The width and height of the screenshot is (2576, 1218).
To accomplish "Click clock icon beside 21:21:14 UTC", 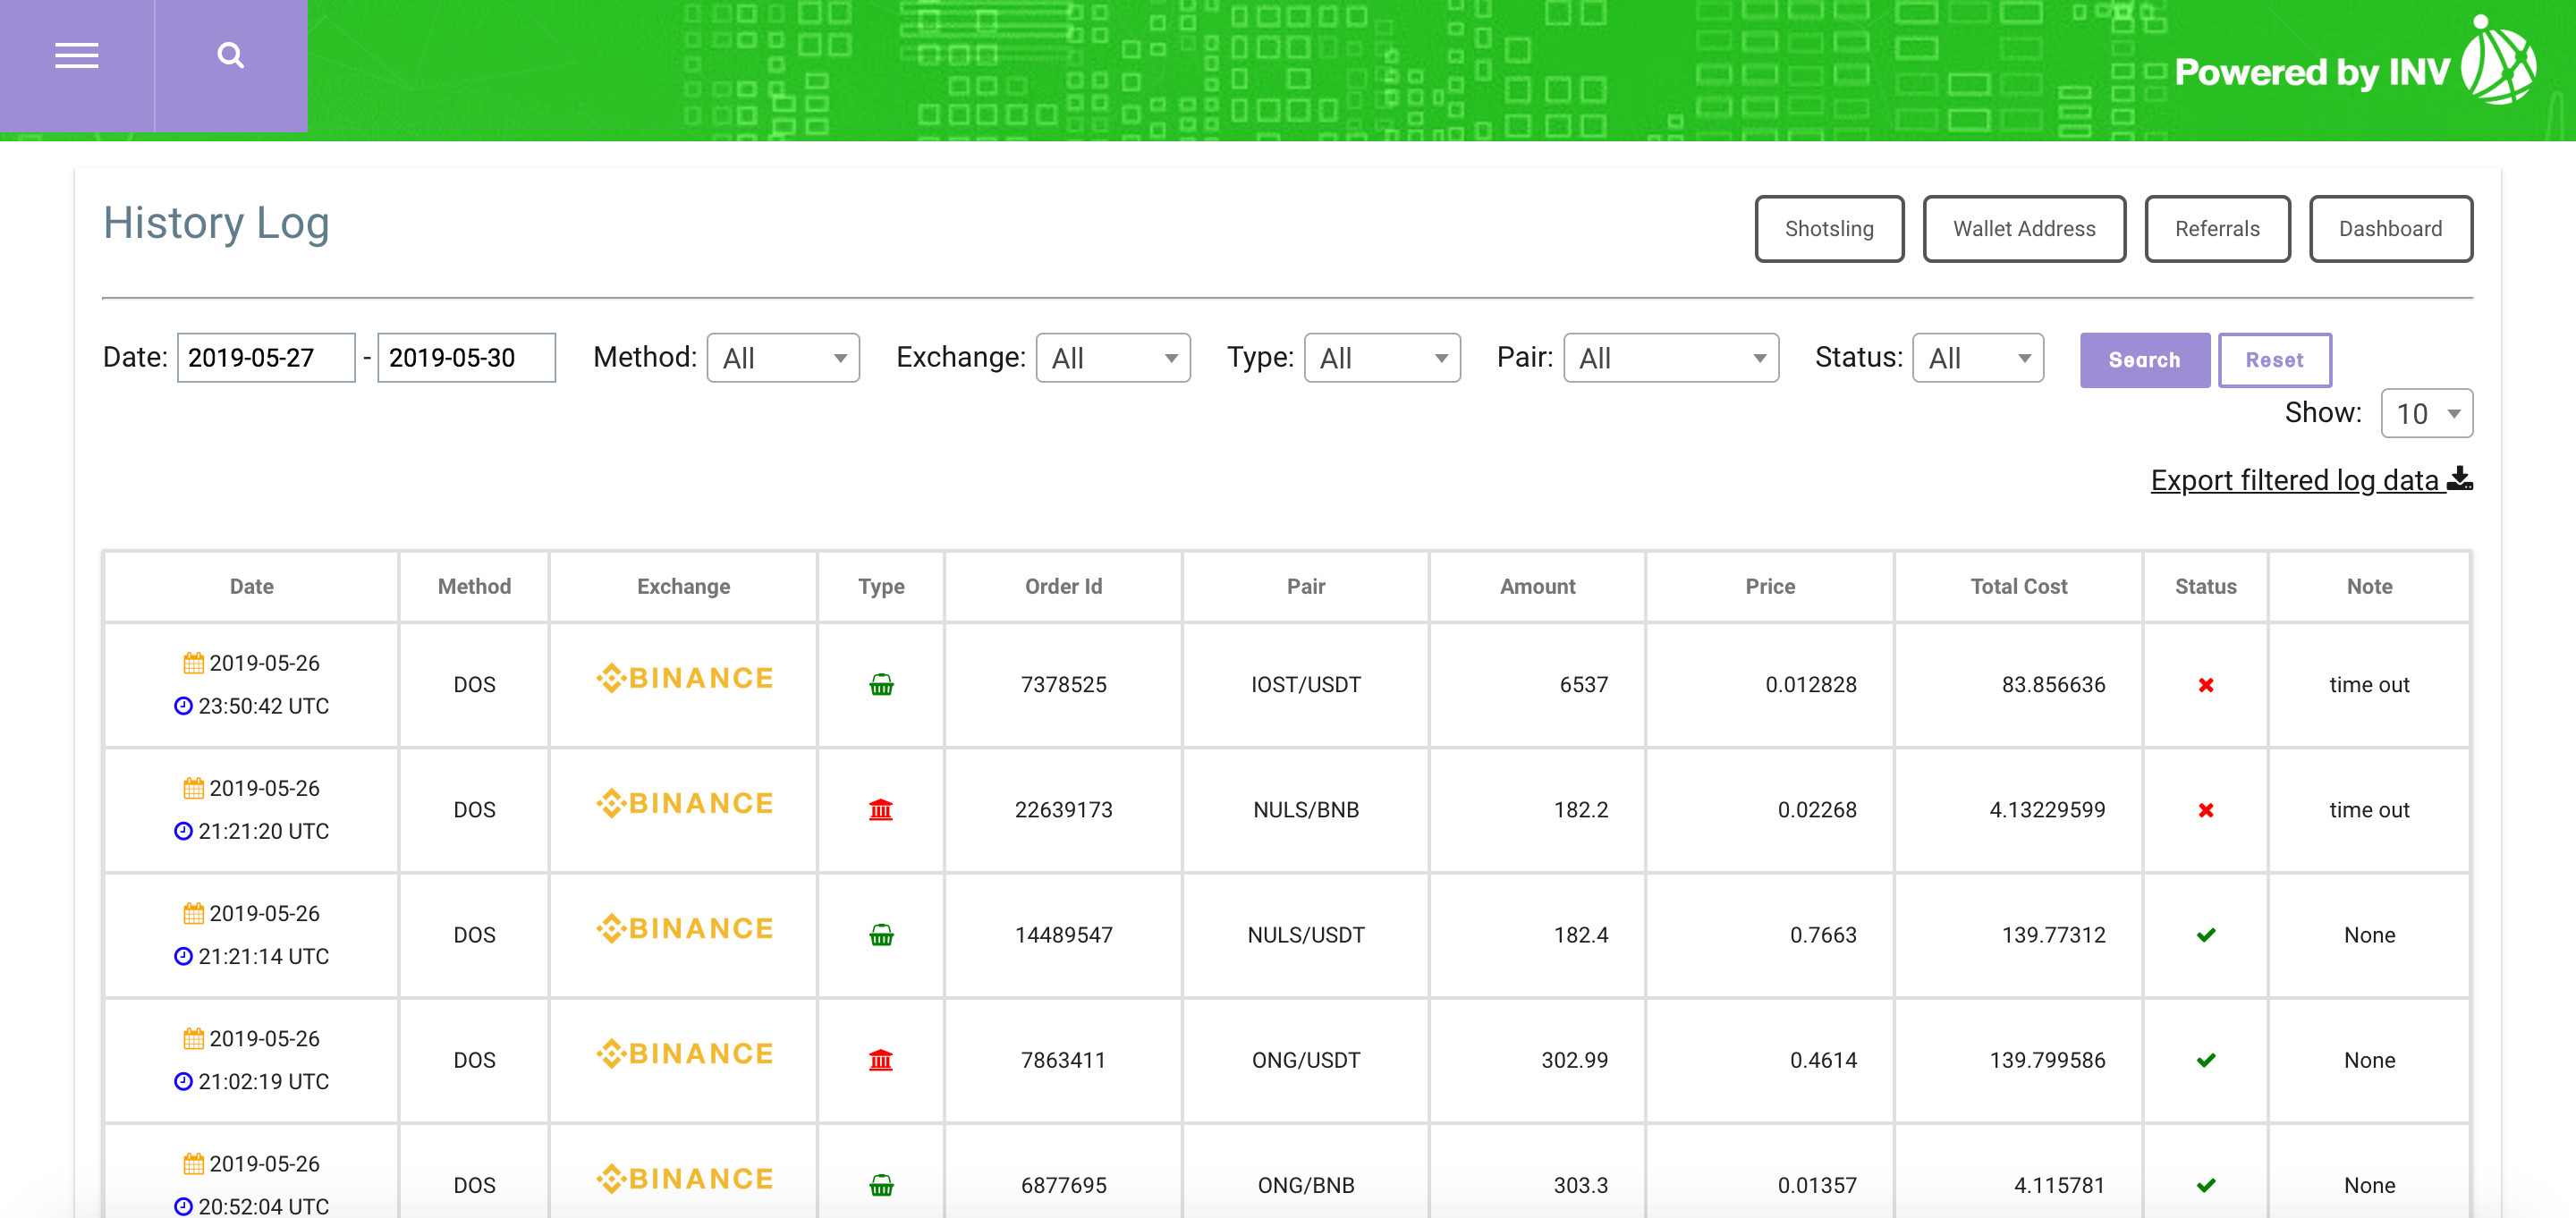I will pyautogui.click(x=183, y=956).
